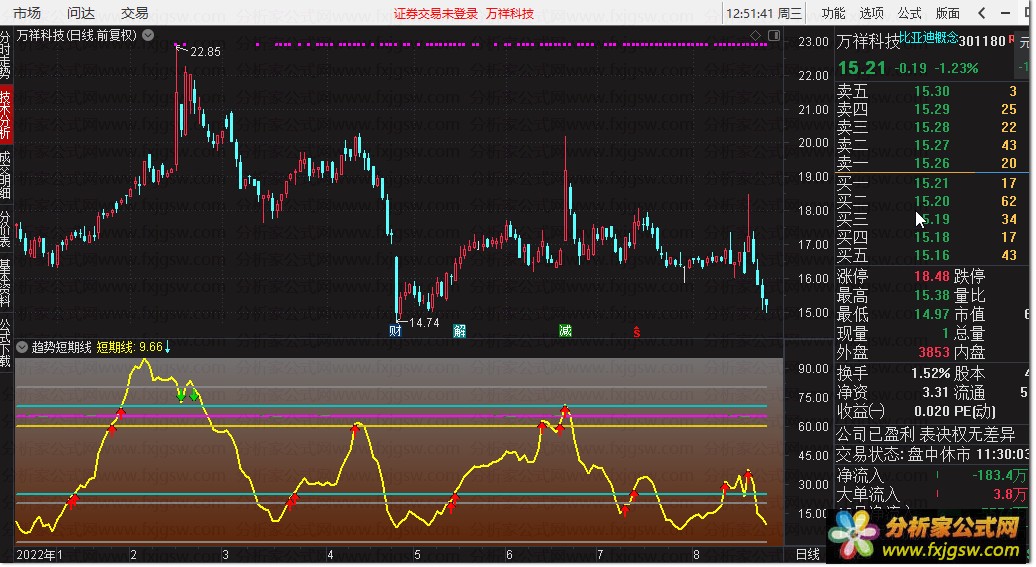This screenshot has width=1036, height=567.
Task: Select the 买一 15.21 order row
Action: pyautogui.click(x=927, y=183)
